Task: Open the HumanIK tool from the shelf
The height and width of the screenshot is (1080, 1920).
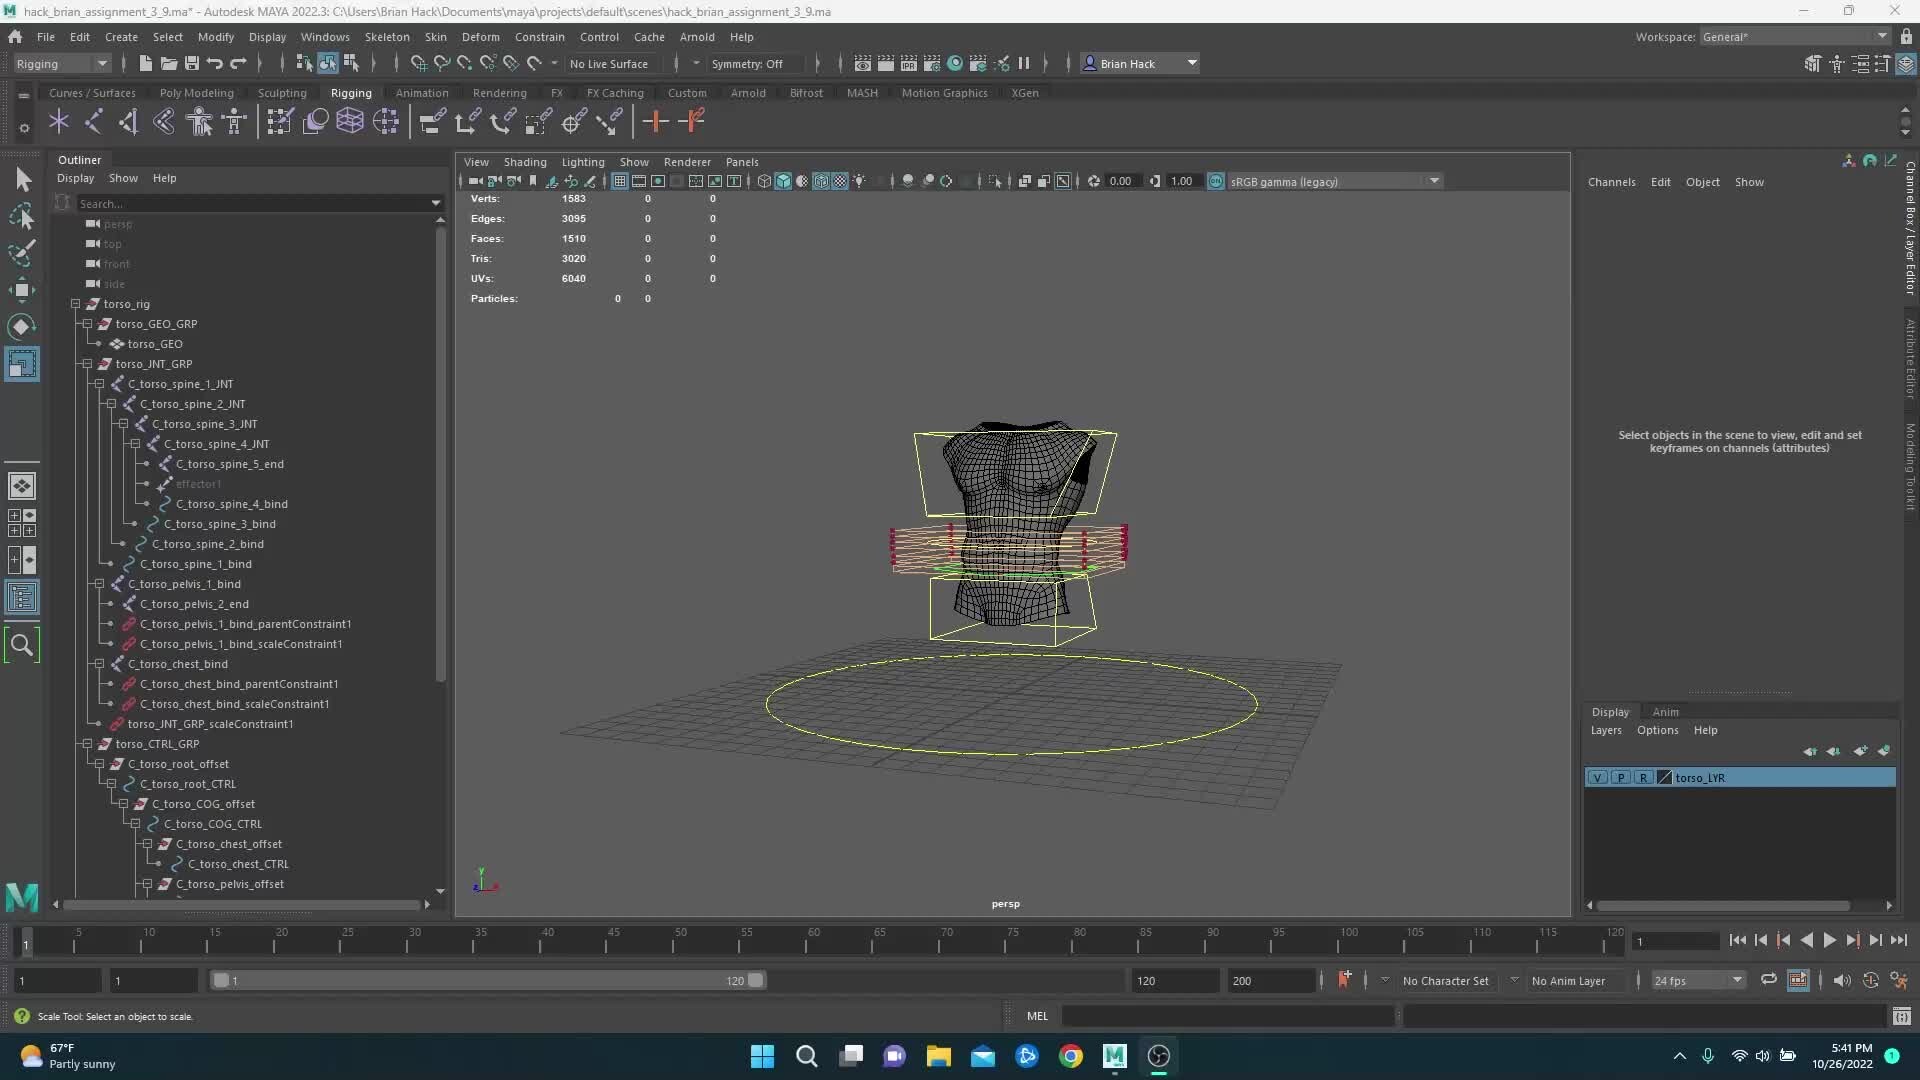Action: pos(198,121)
